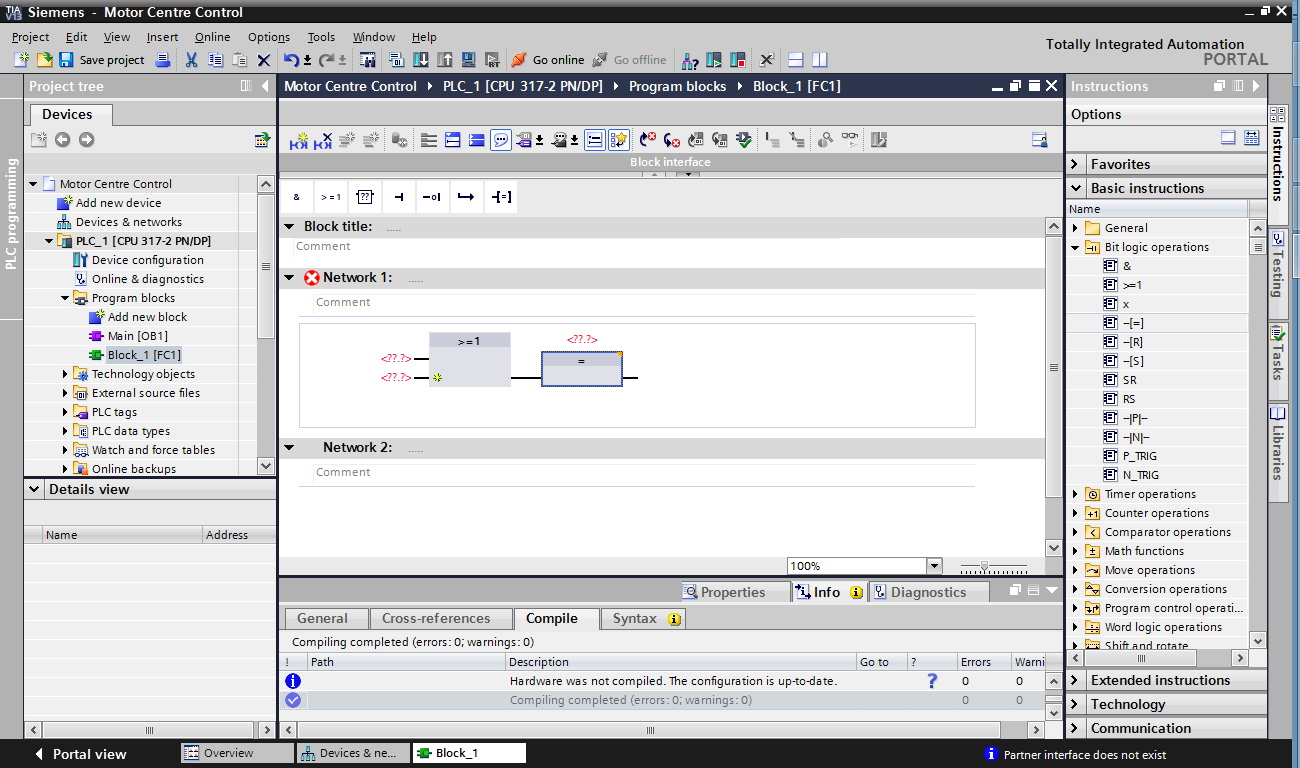The width and height of the screenshot is (1300, 768).
Task: Open the Edit menu
Action: (76, 37)
